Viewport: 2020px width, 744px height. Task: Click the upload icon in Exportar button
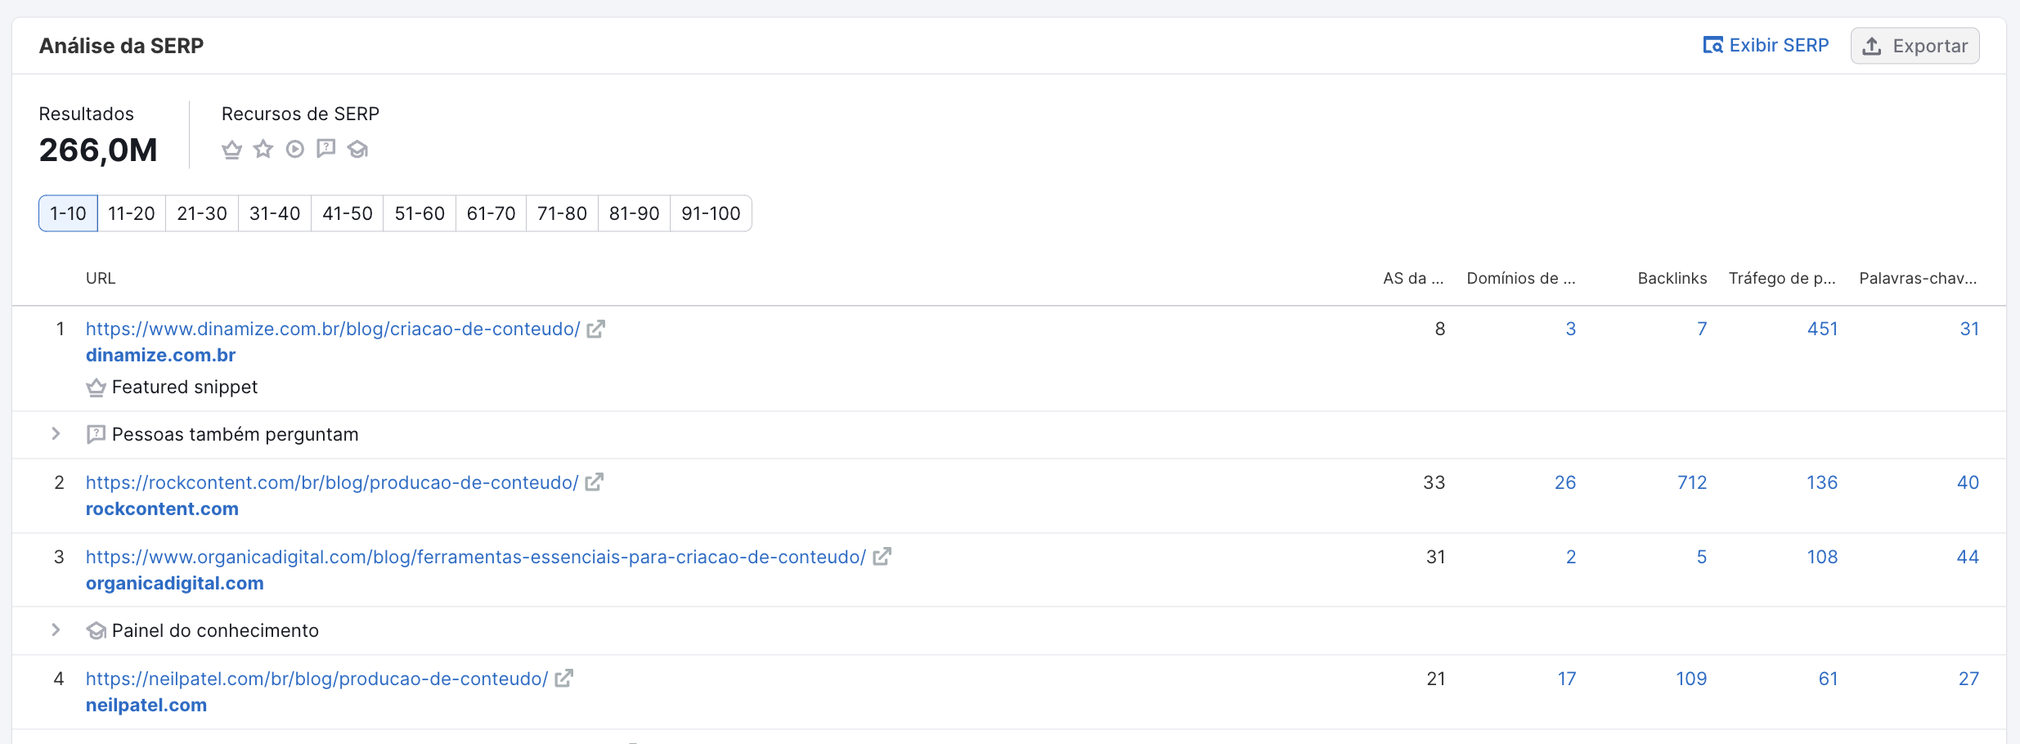pos(1872,46)
